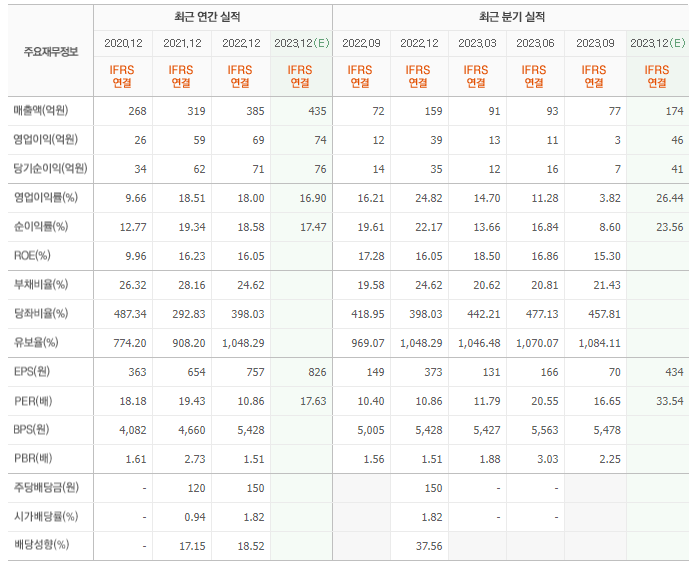Image resolution: width=695 pixels, height=565 pixels.
Task: Click the ROE value 15.30
Action: [x=607, y=256]
